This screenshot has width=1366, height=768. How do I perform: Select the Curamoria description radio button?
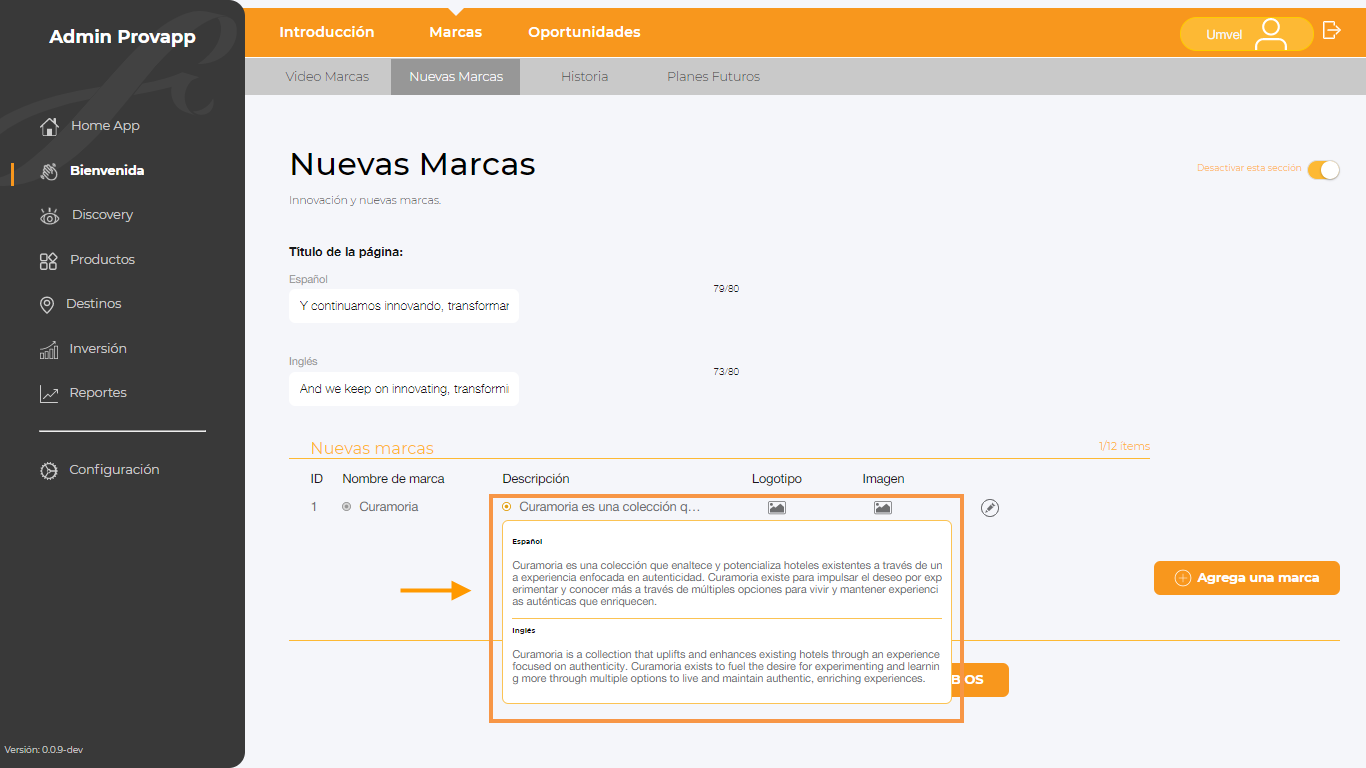pyautogui.click(x=507, y=507)
